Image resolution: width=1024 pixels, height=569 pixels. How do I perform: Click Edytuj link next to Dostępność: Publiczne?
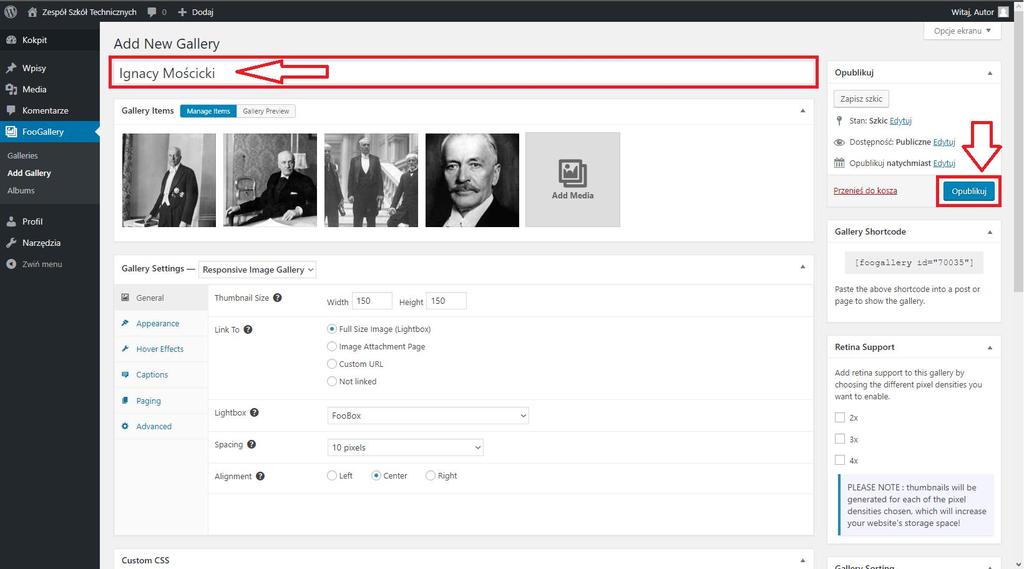click(944, 142)
